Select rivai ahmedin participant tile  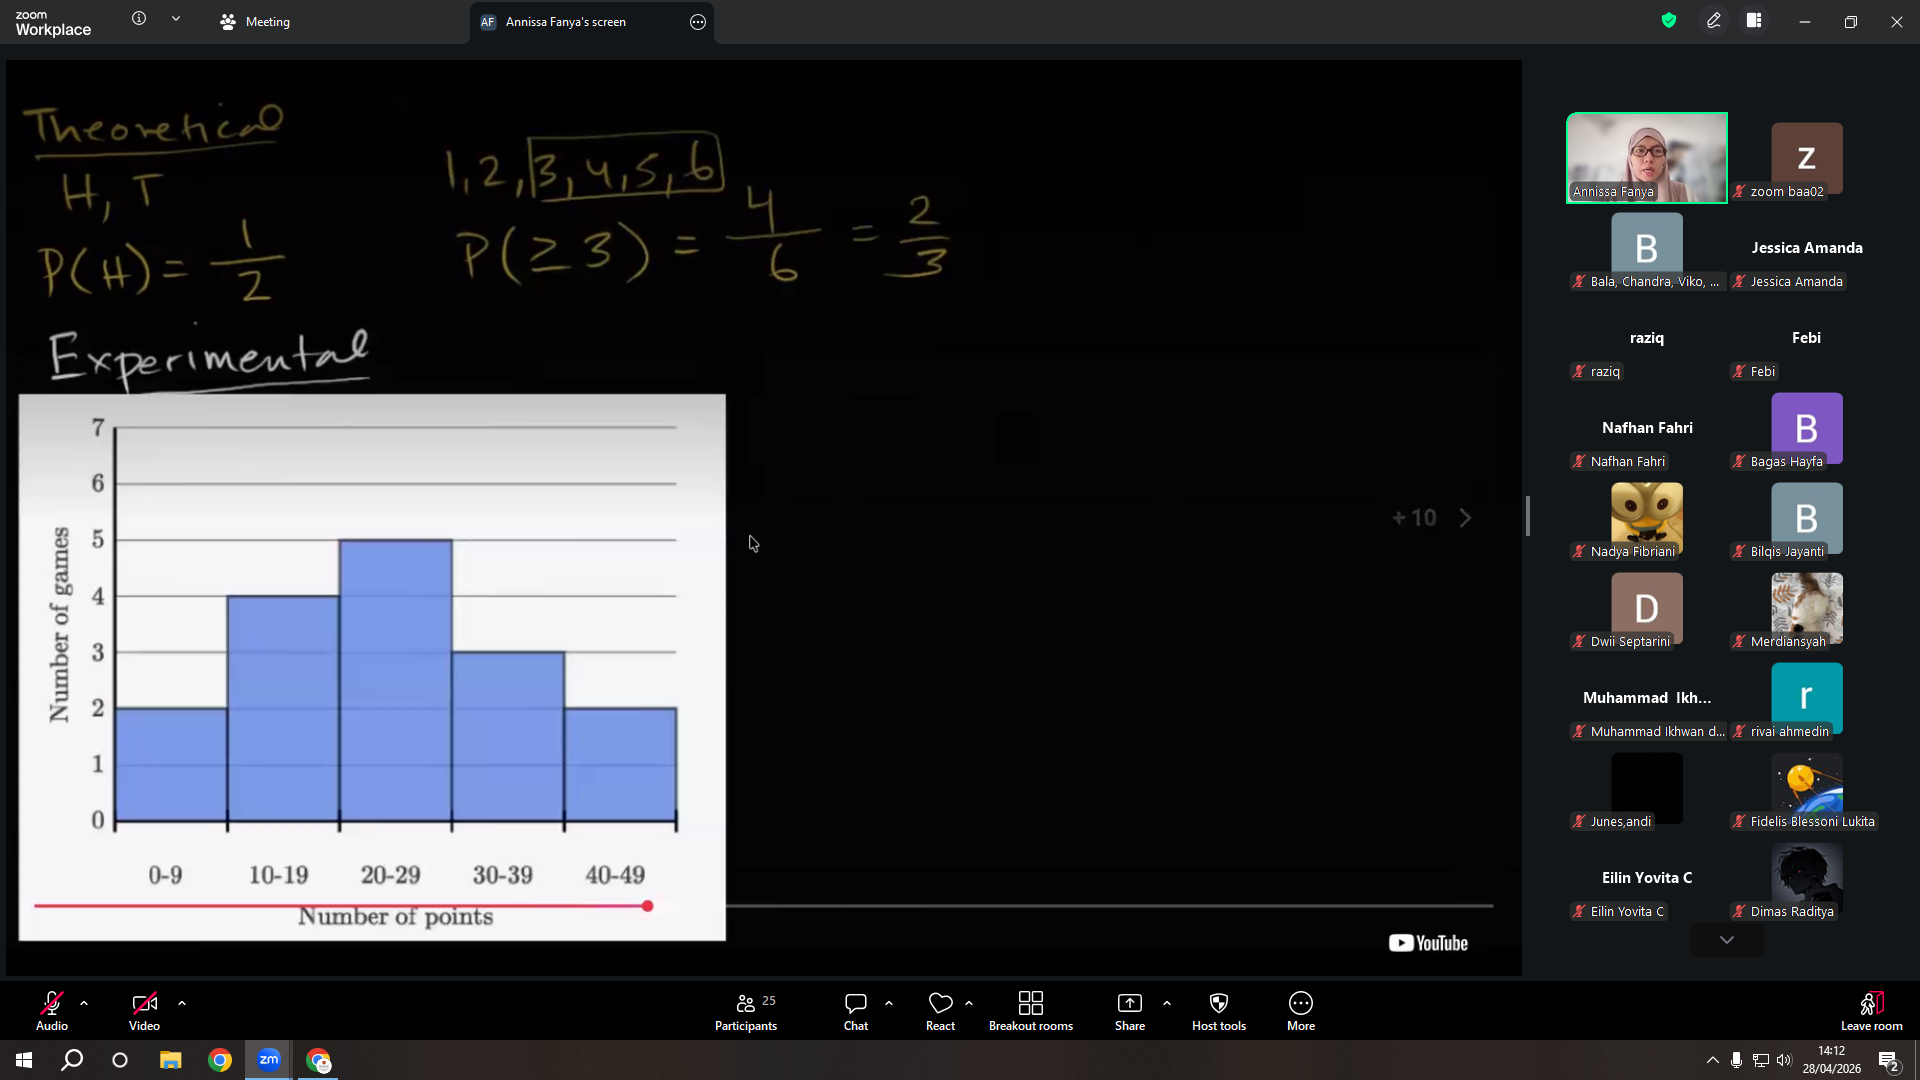(1807, 698)
